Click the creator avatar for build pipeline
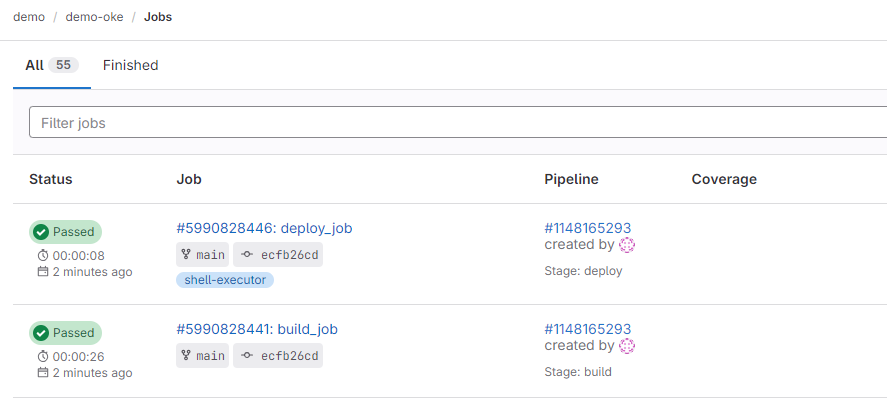 click(628, 346)
